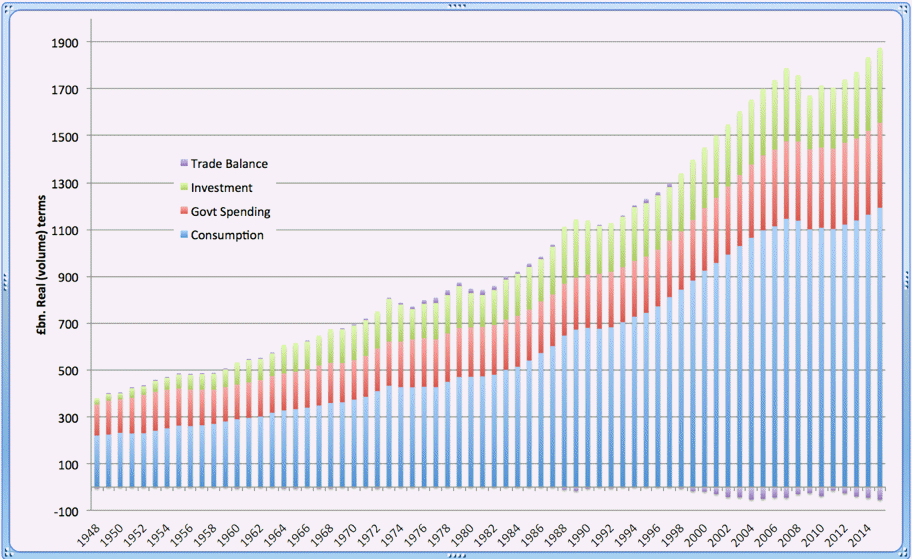The height and width of the screenshot is (559, 912).
Task: Choose the Consumption legend label
Action: (x=227, y=235)
